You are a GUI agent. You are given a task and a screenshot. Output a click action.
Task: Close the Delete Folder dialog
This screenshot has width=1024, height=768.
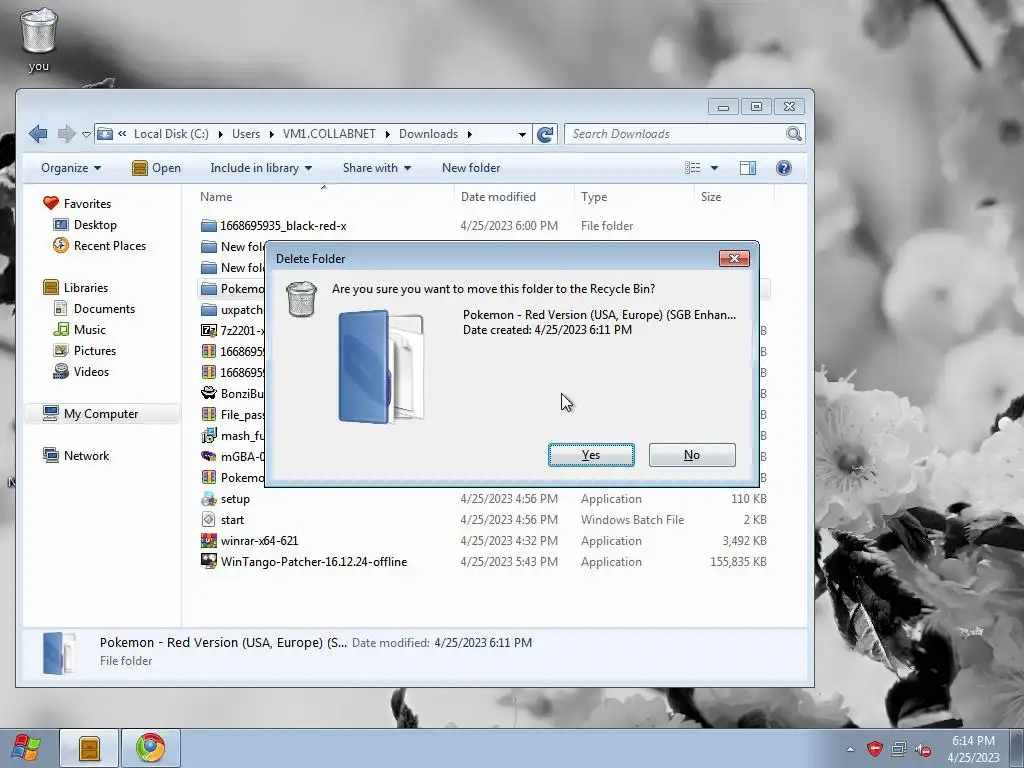(x=734, y=259)
